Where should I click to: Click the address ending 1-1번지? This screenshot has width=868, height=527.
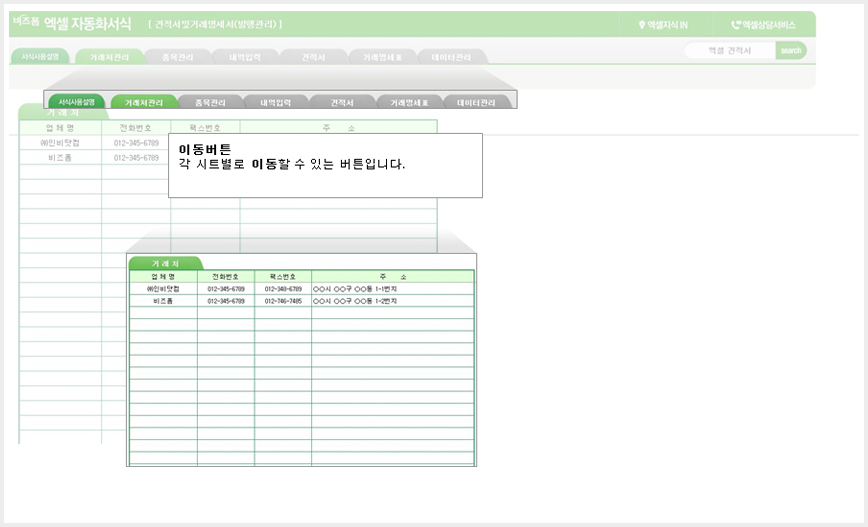[x=355, y=289]
